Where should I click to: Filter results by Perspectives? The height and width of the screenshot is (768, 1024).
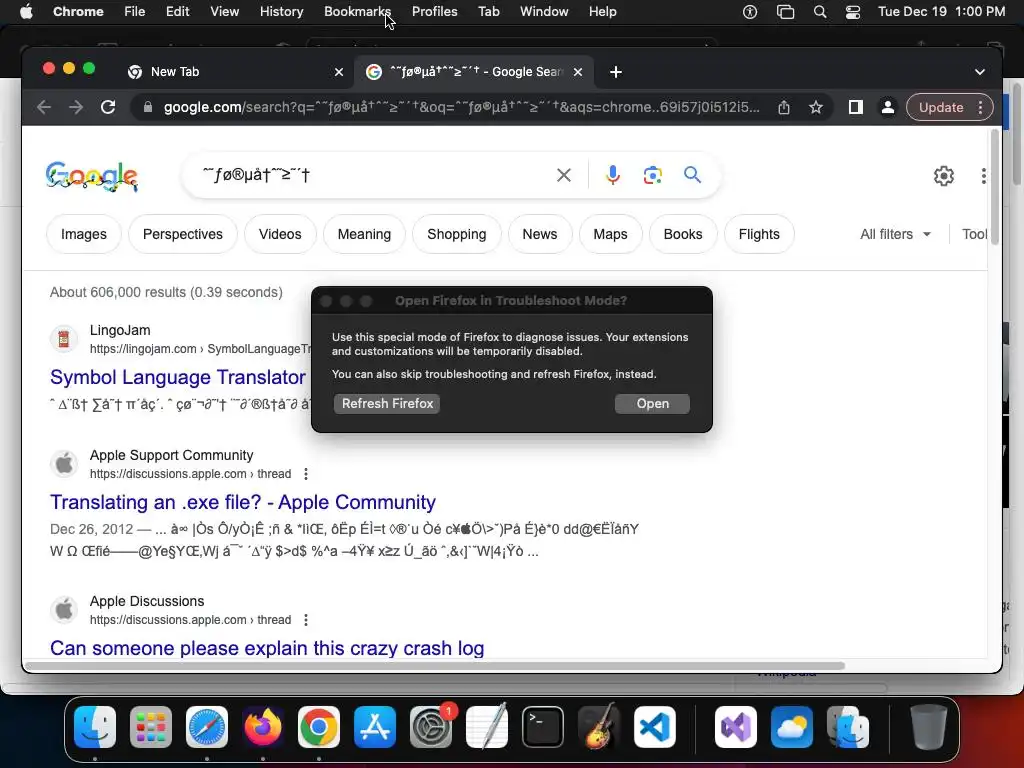[183, 234]
